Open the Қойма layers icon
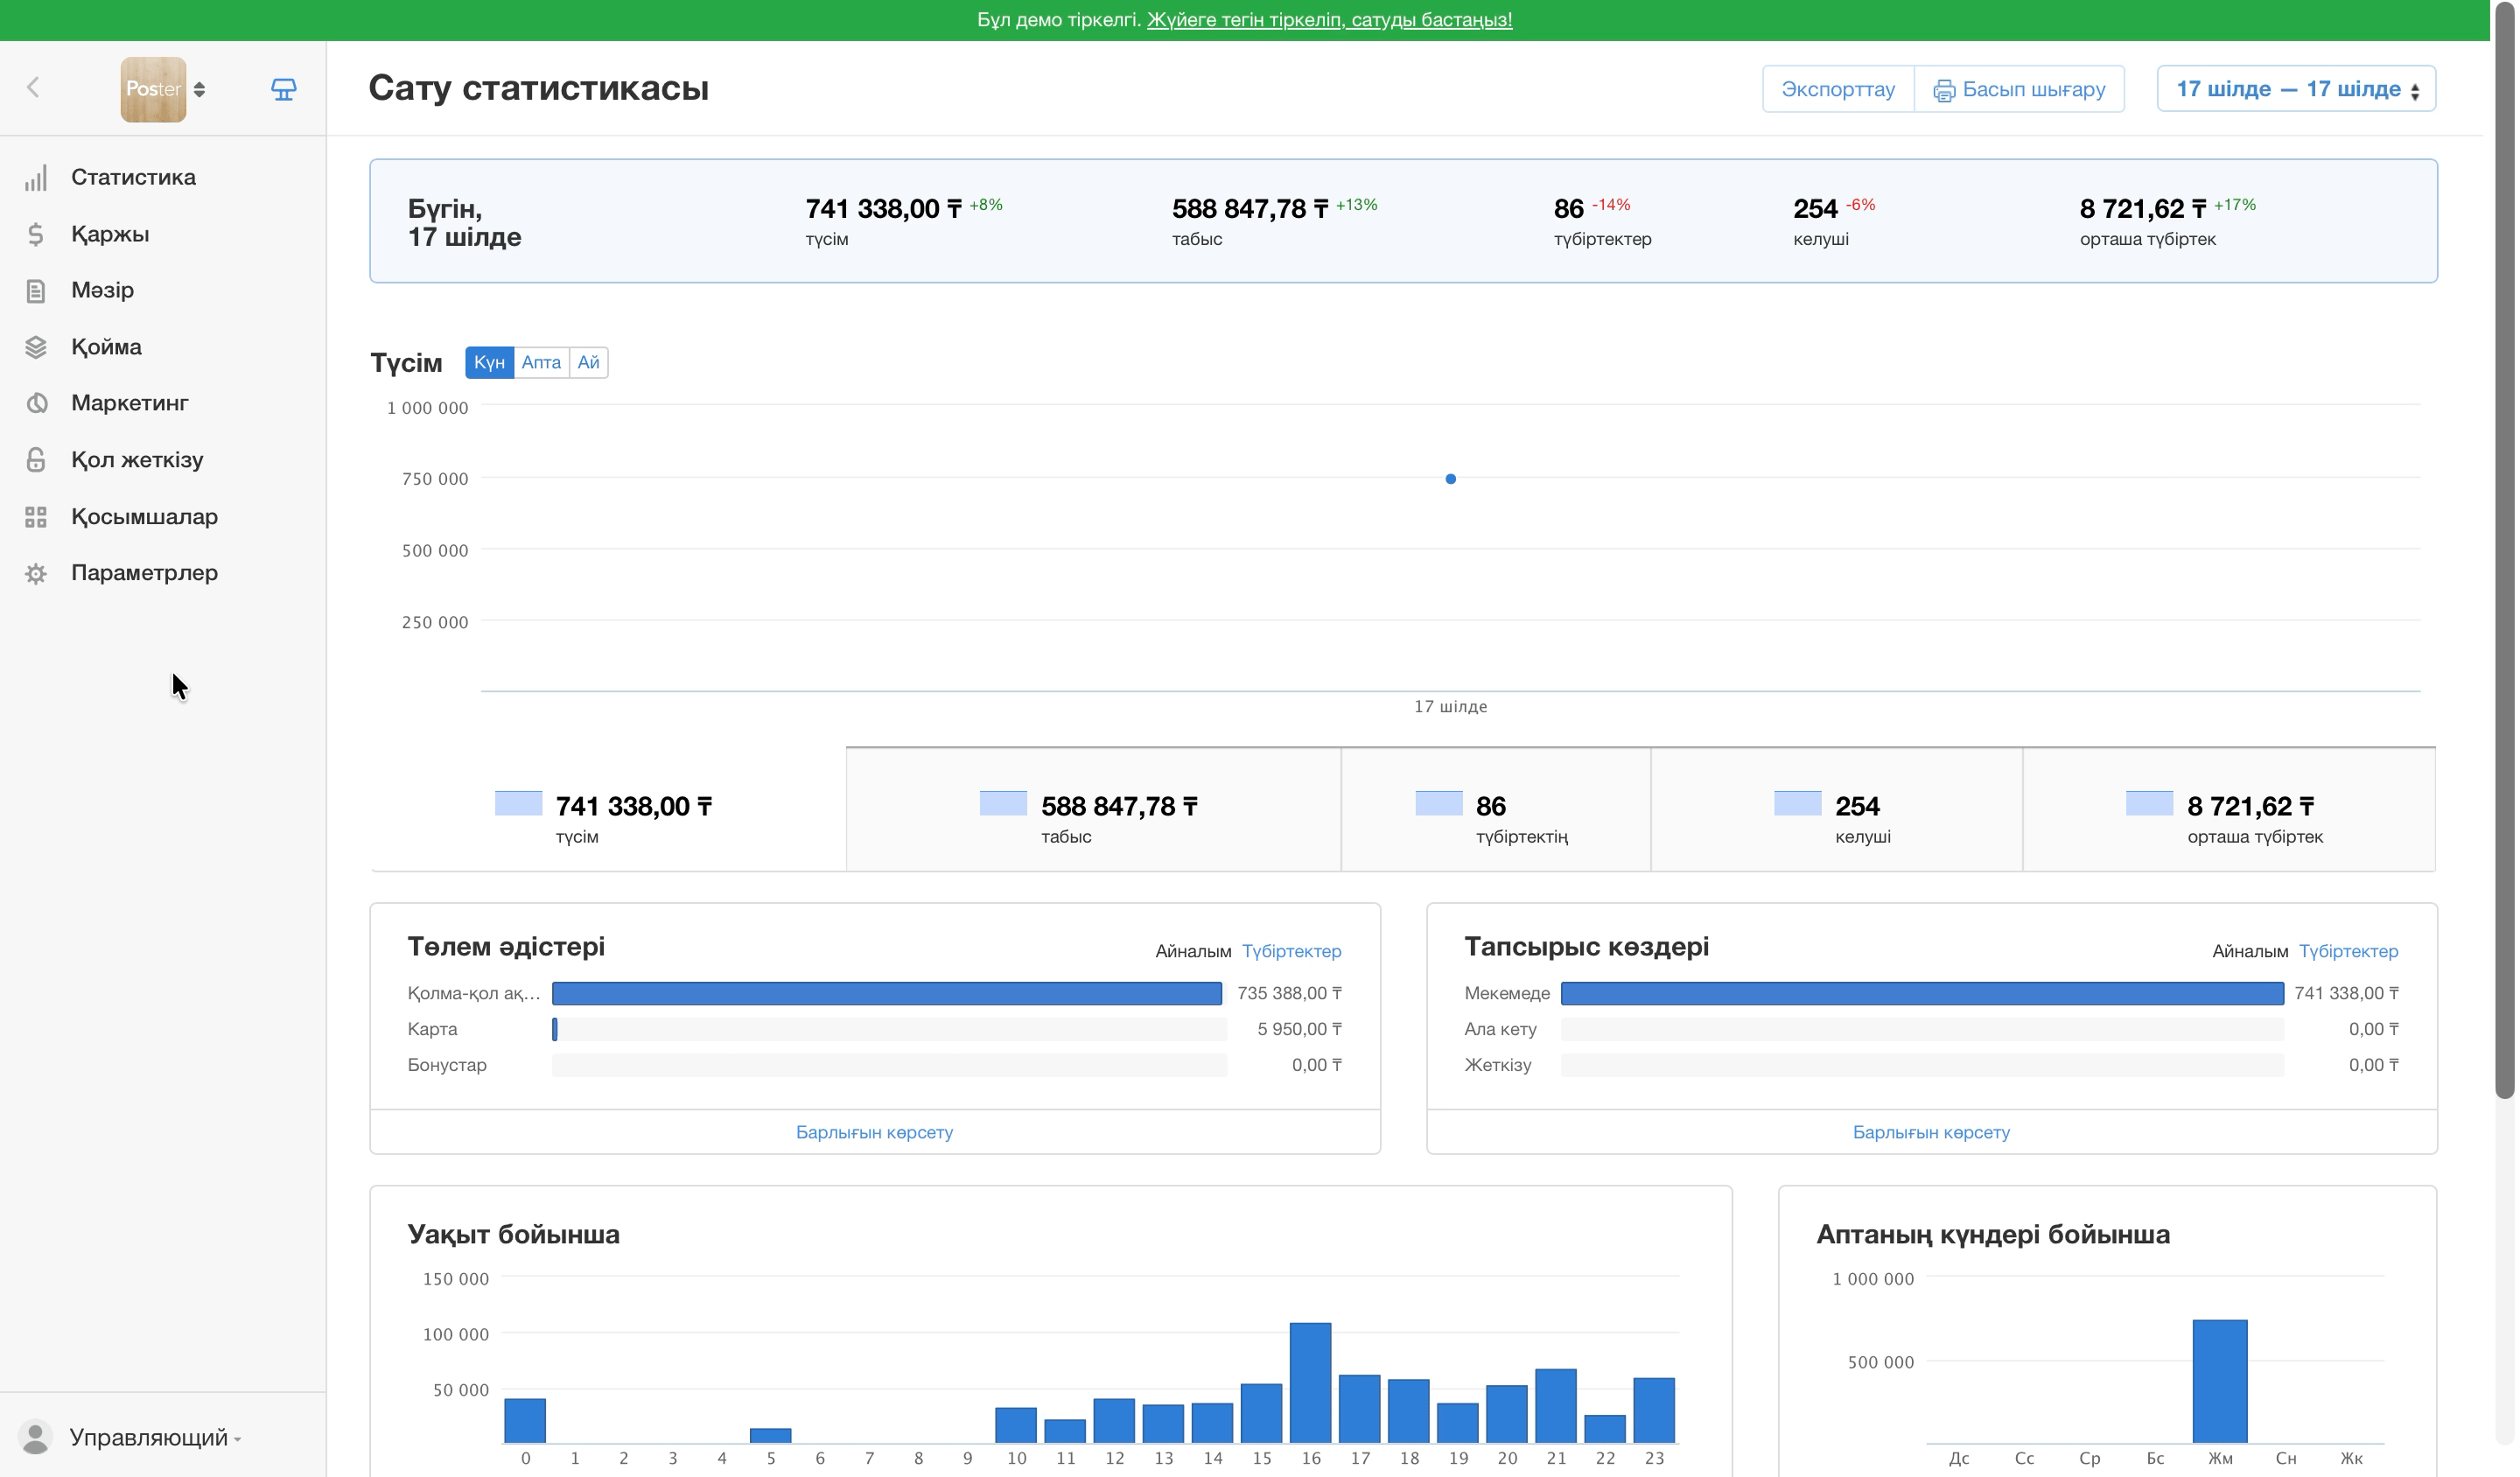 pyautogui.click(x=36, y=347)
